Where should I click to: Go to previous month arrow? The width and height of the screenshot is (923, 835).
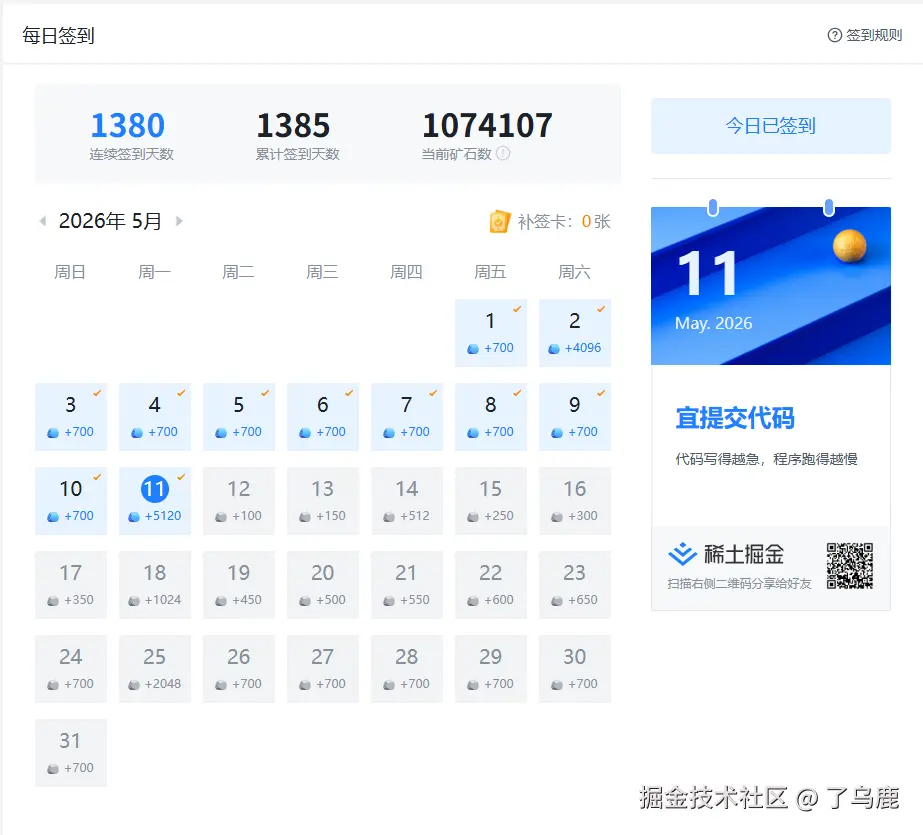pos(42,221)
